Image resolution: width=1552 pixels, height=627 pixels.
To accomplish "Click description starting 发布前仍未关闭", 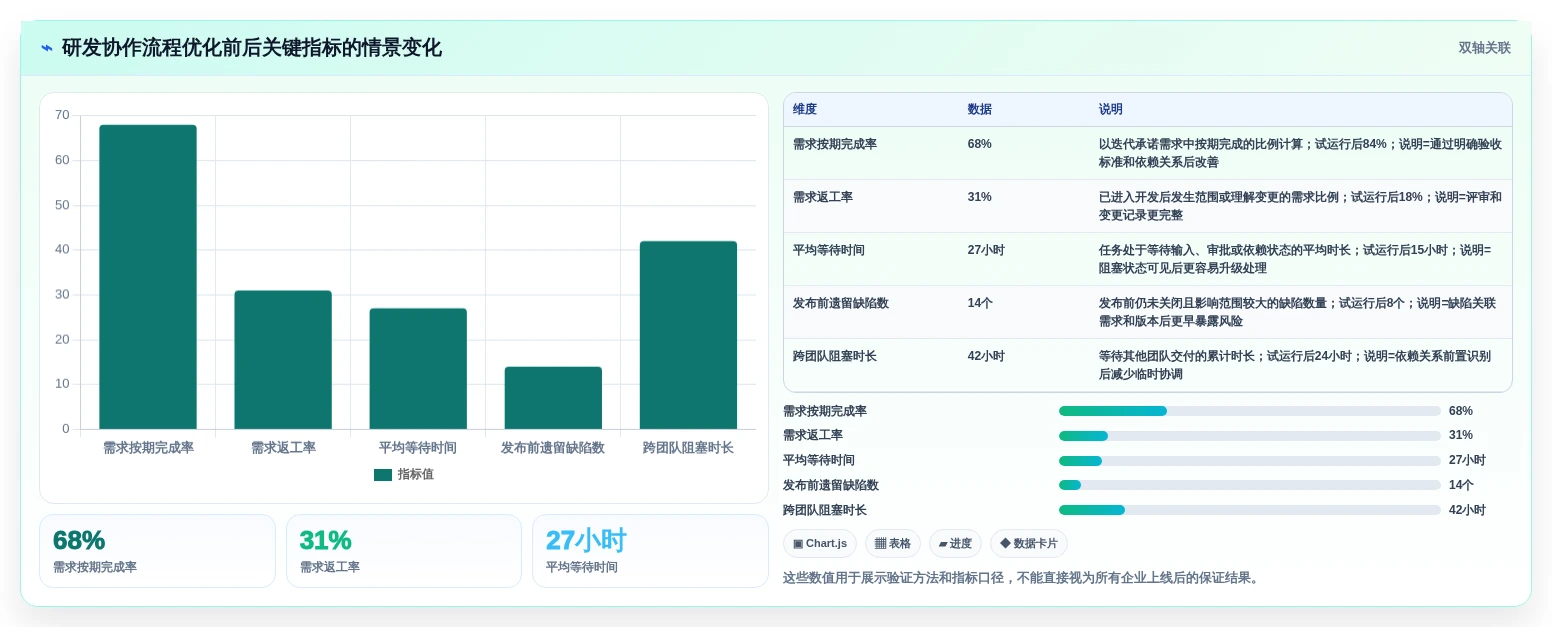I will tap(1298, 313).
